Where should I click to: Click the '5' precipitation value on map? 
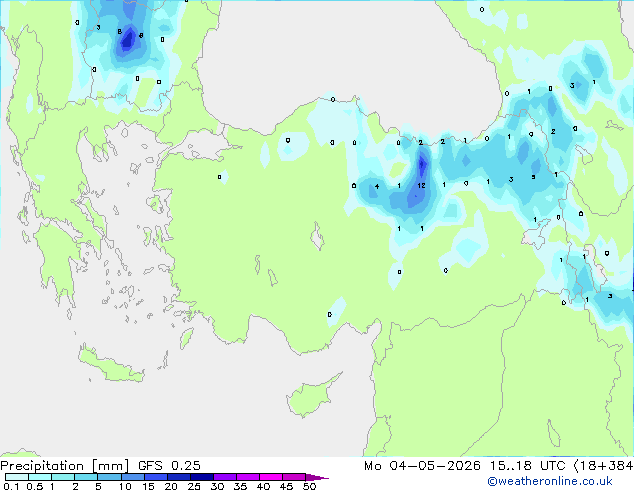[x=533, y=177]
